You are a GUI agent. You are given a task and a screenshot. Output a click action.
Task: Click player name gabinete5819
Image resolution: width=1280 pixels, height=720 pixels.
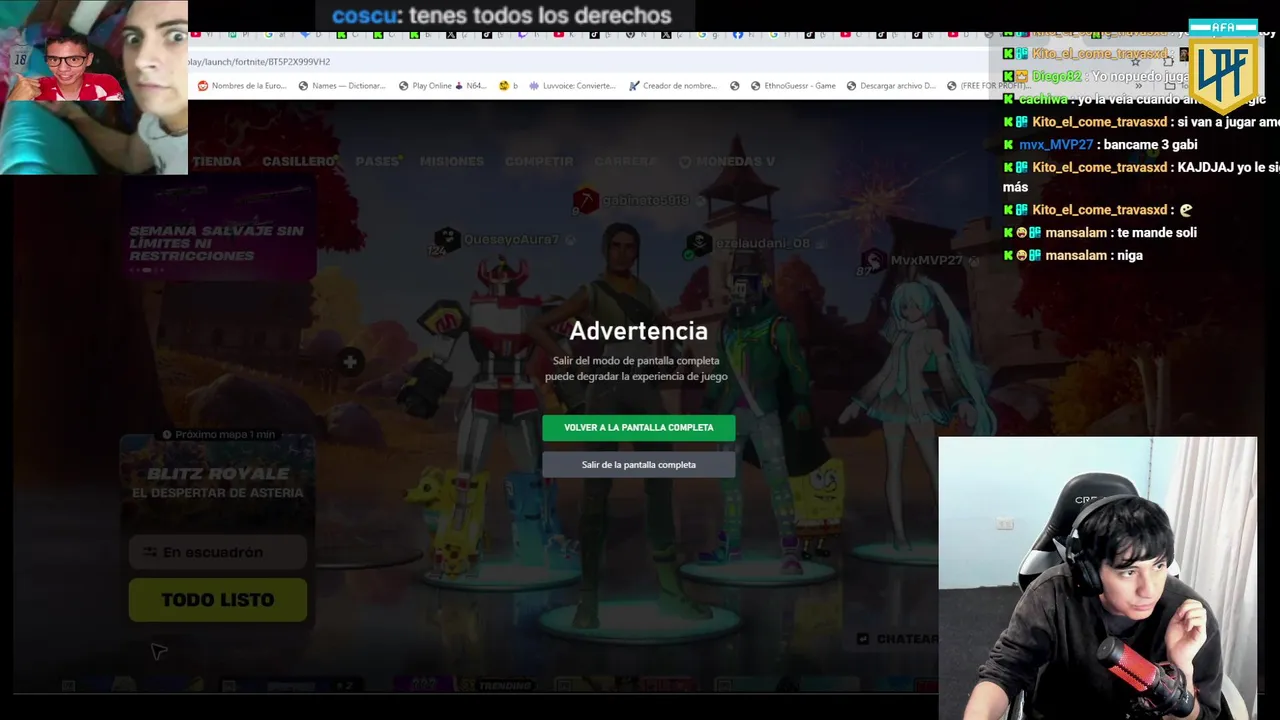coord(645,201)
